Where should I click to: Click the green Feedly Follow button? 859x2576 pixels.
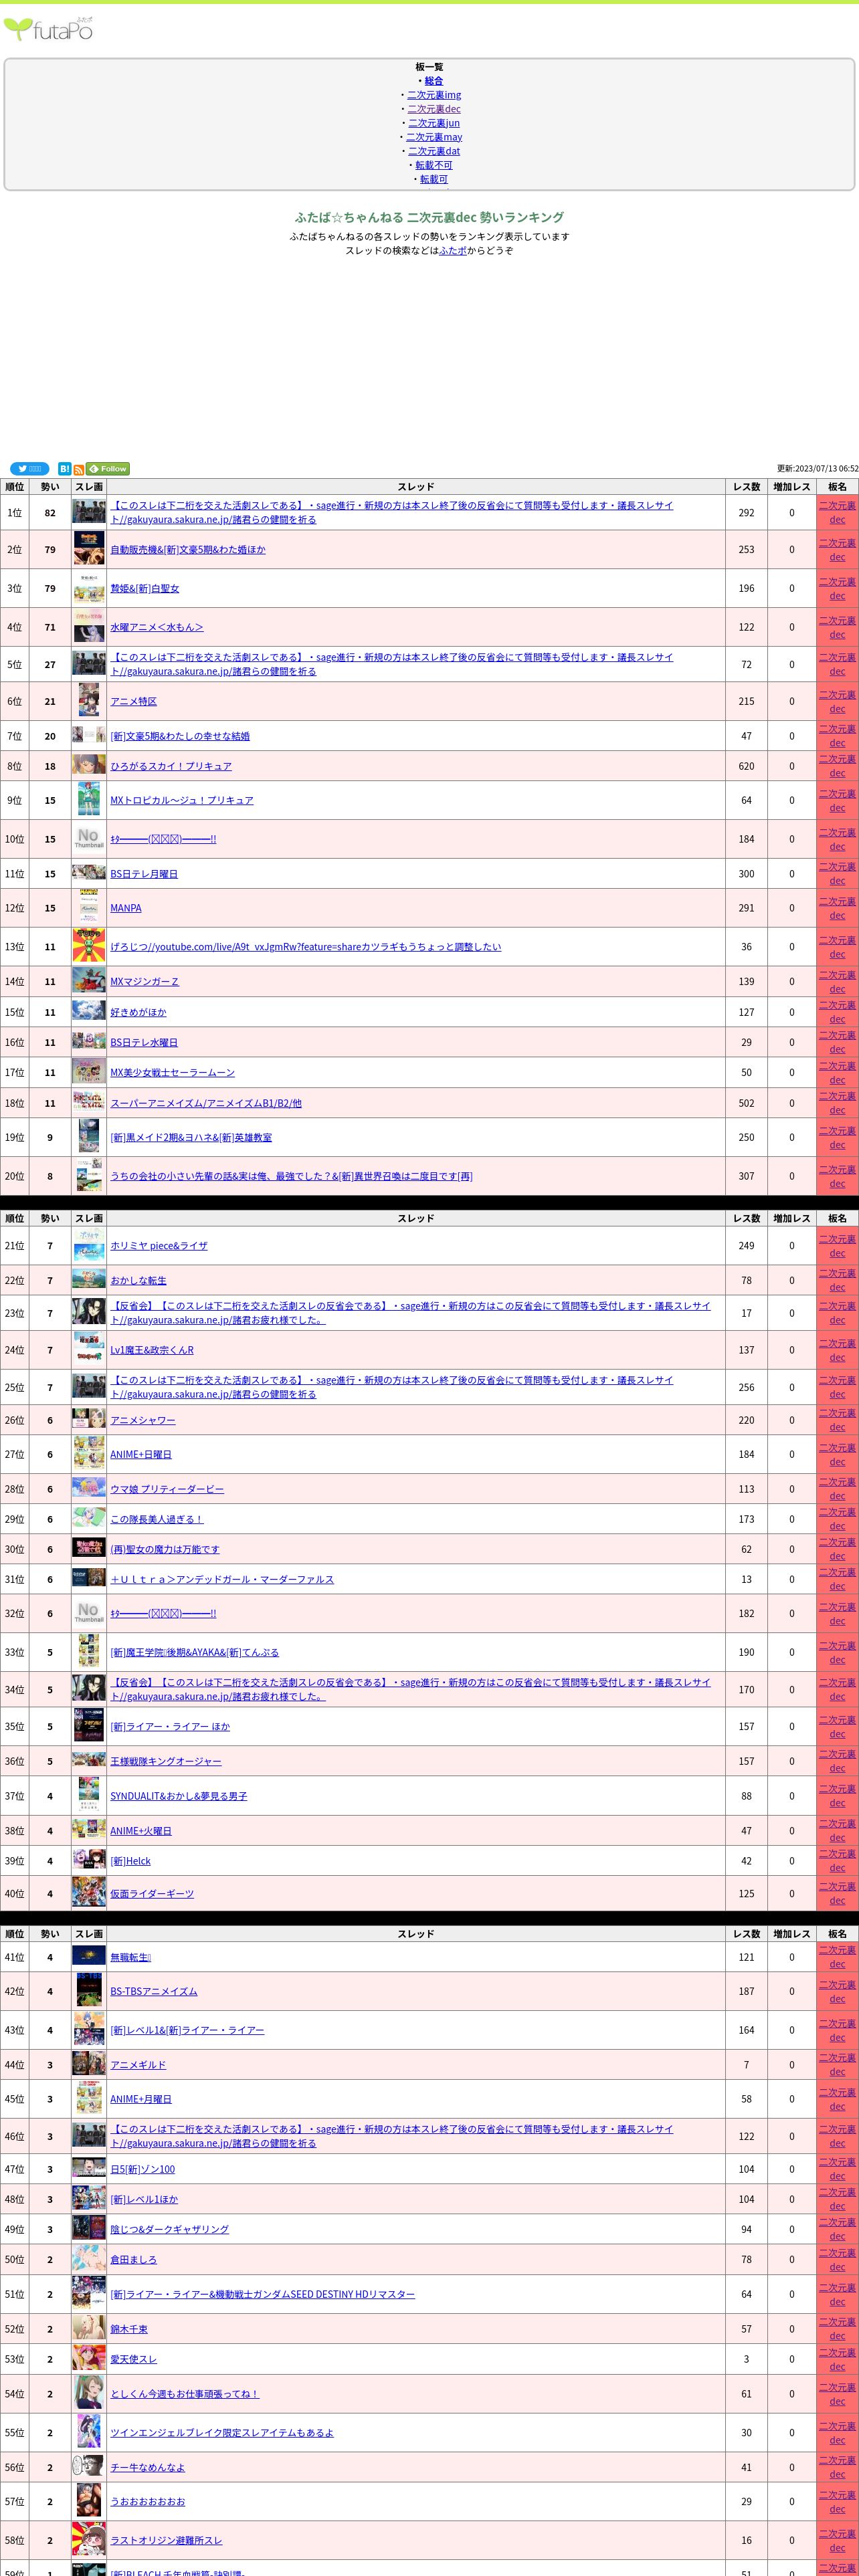108,469
